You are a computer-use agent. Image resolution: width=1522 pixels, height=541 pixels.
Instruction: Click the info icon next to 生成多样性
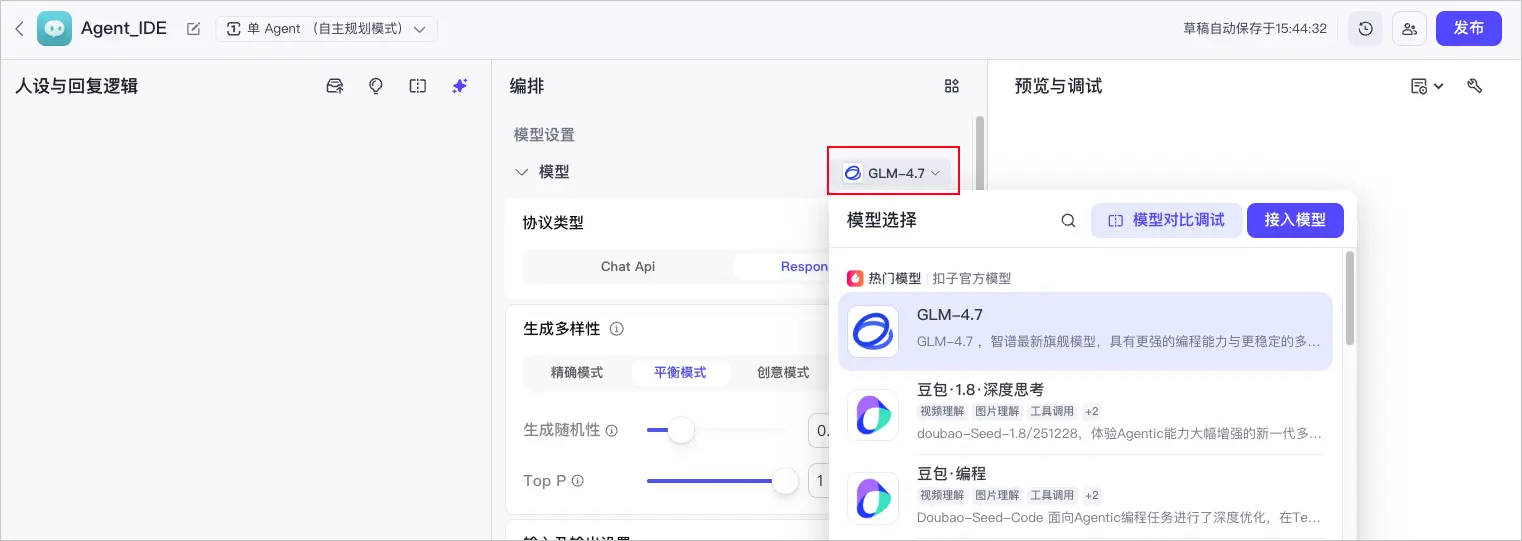(x=617, y=329)
